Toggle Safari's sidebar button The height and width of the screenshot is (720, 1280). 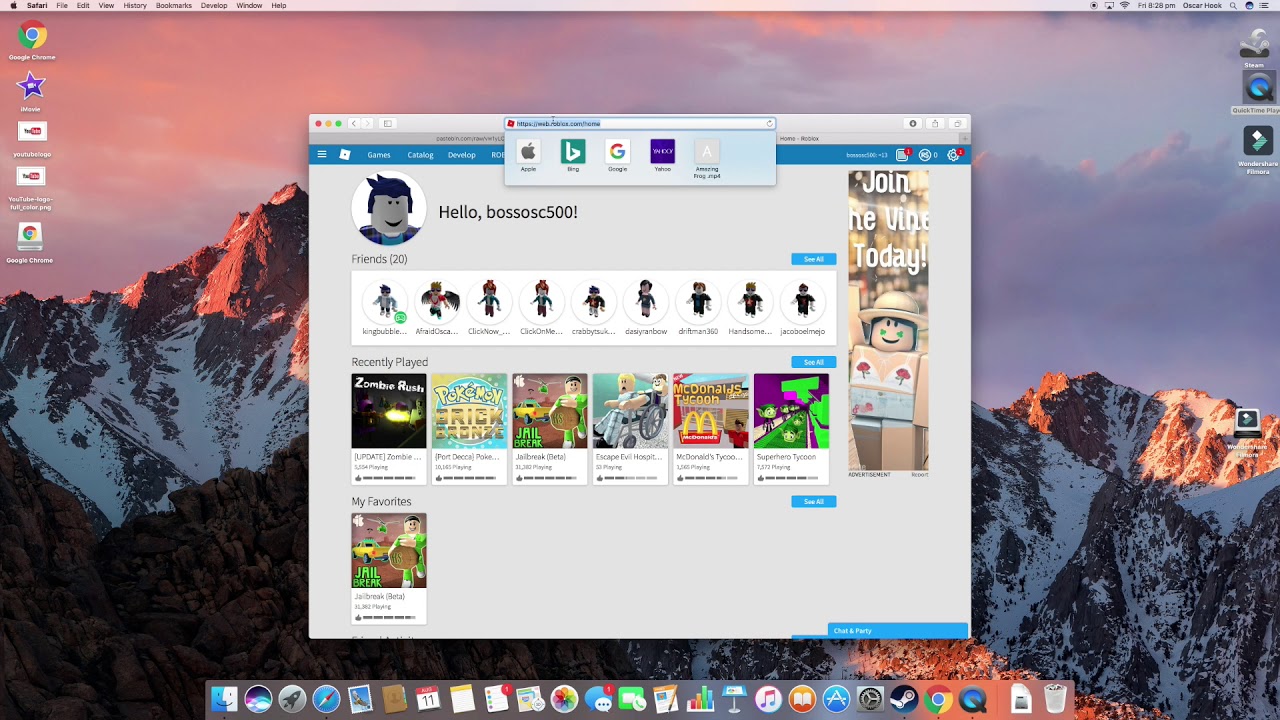click(388, 124)
